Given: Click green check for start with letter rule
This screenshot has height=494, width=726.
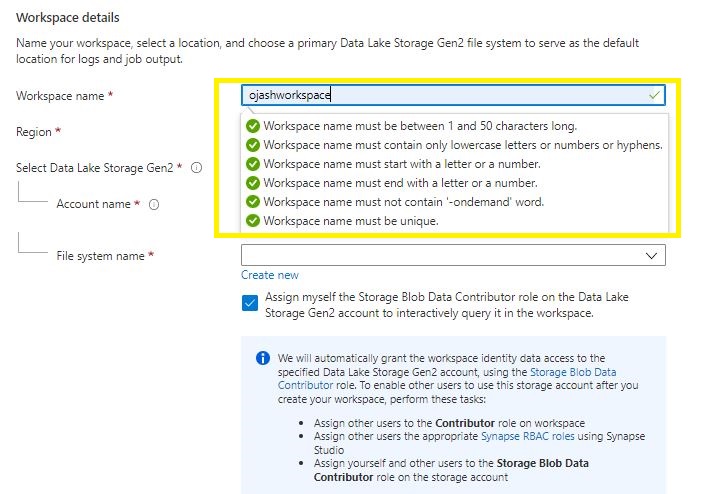Looking at the screenshot, I should coord(253,164).
